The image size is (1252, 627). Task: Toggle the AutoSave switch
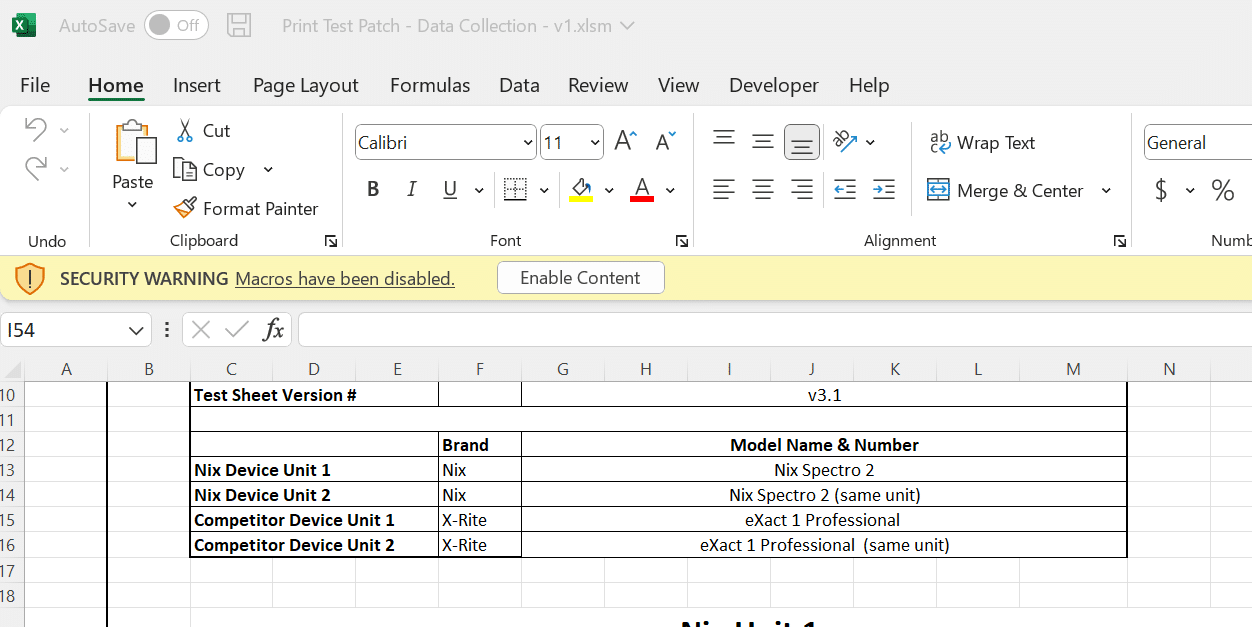[x=176, y=26]
